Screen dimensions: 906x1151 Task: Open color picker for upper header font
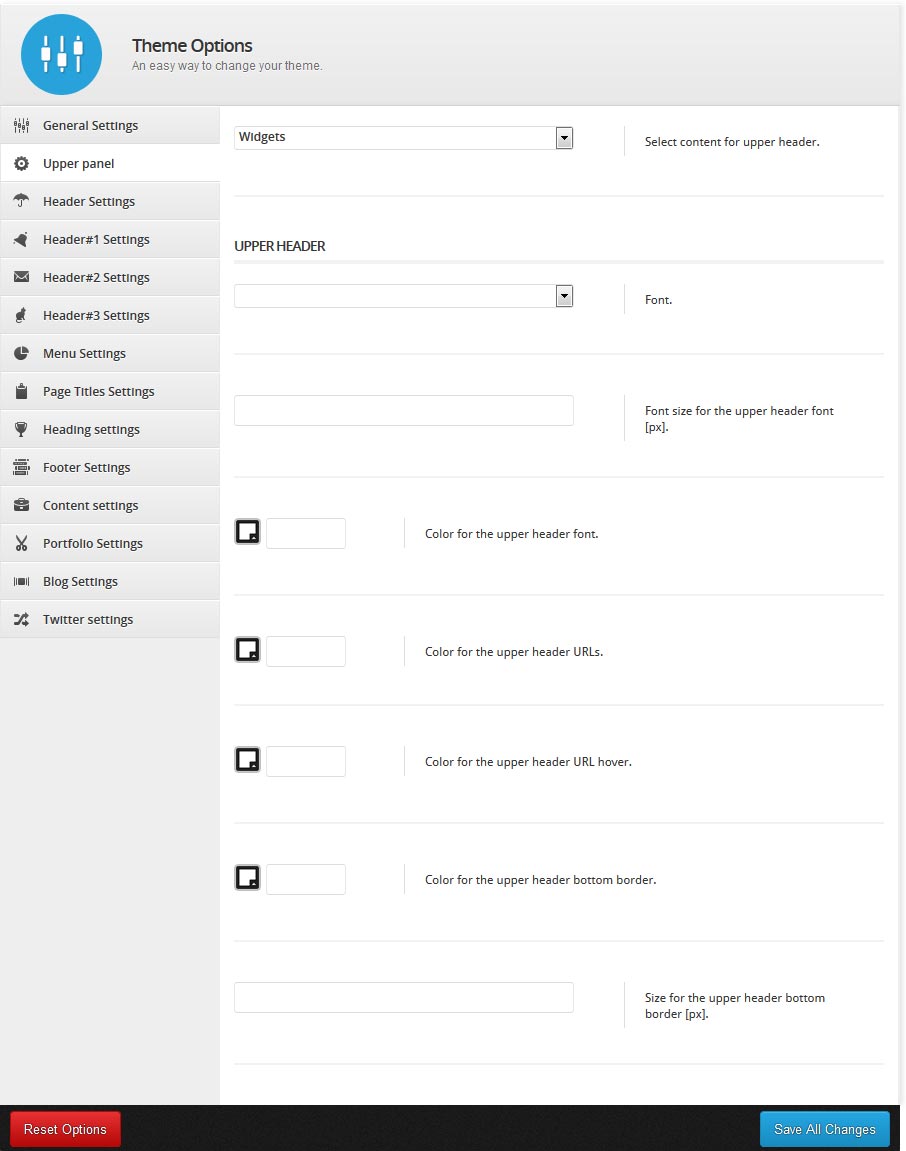click(247, 531)
